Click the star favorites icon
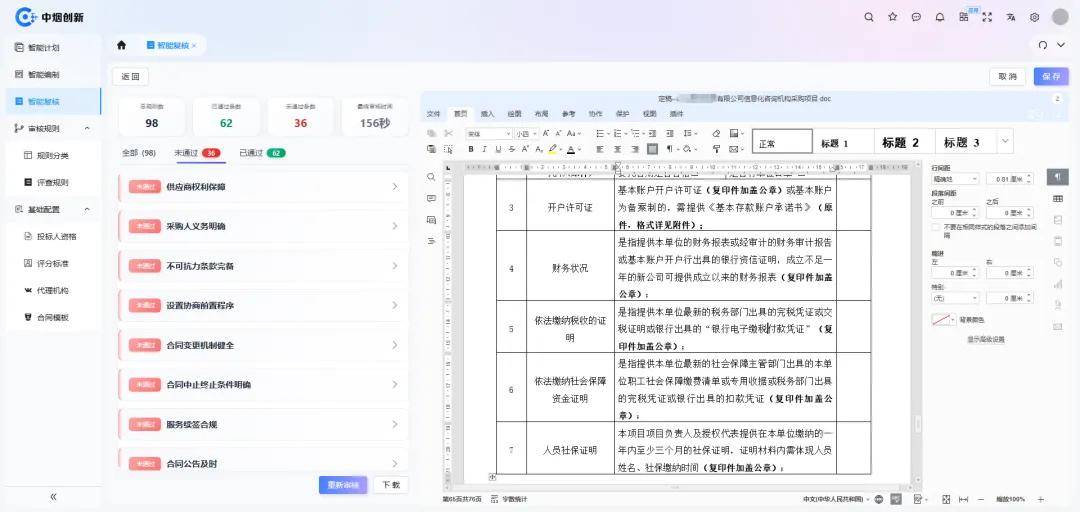 click(x=892, y=17)
